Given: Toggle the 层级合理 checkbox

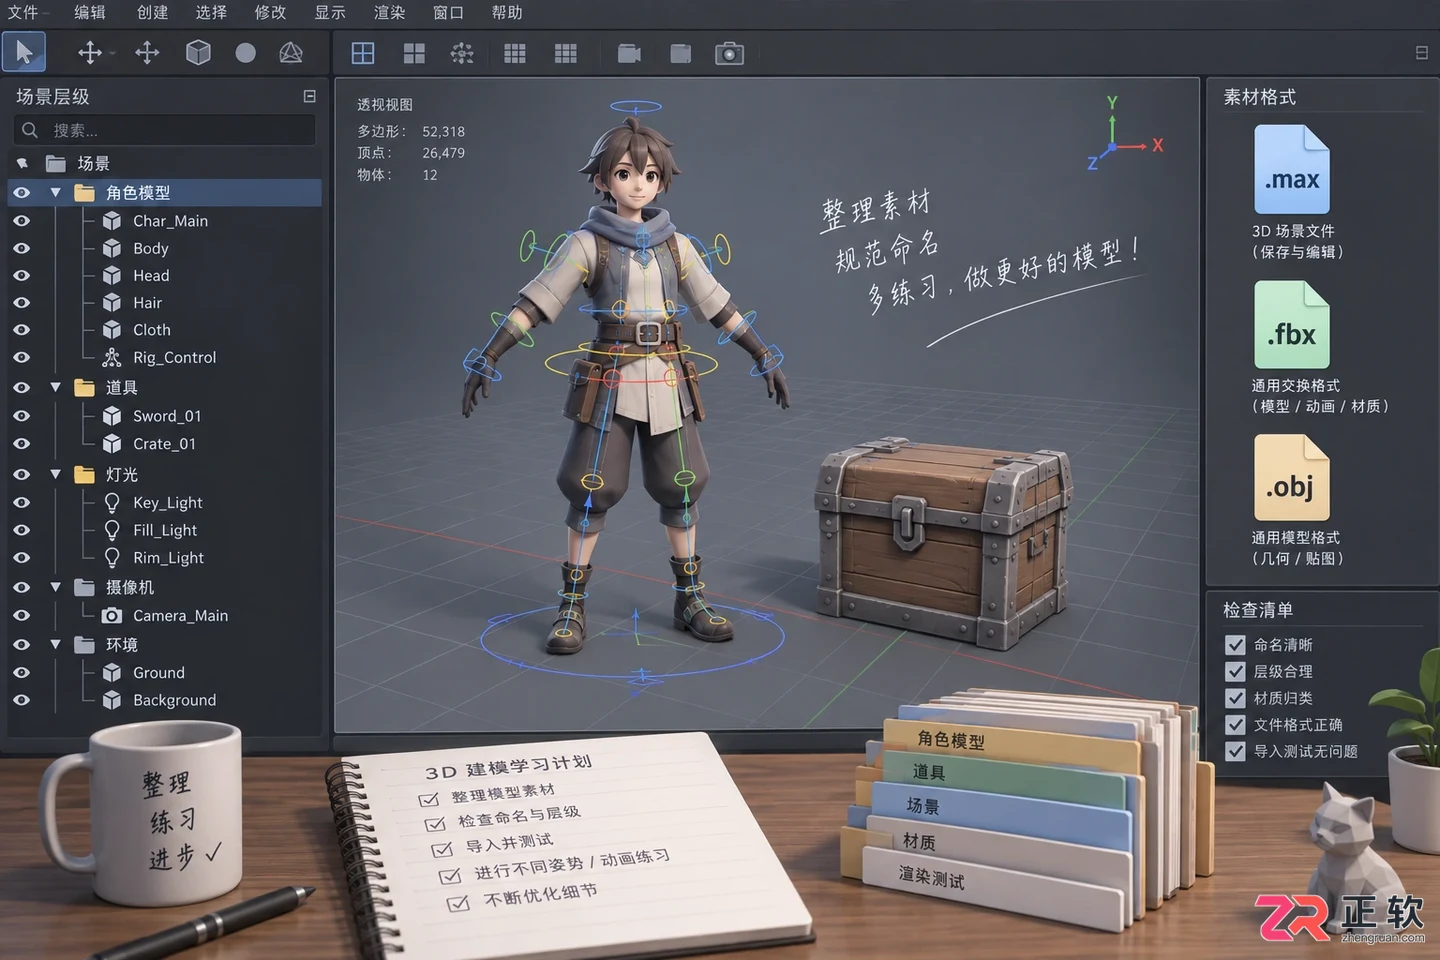Looking at the screenshot, I should 1235,671.
